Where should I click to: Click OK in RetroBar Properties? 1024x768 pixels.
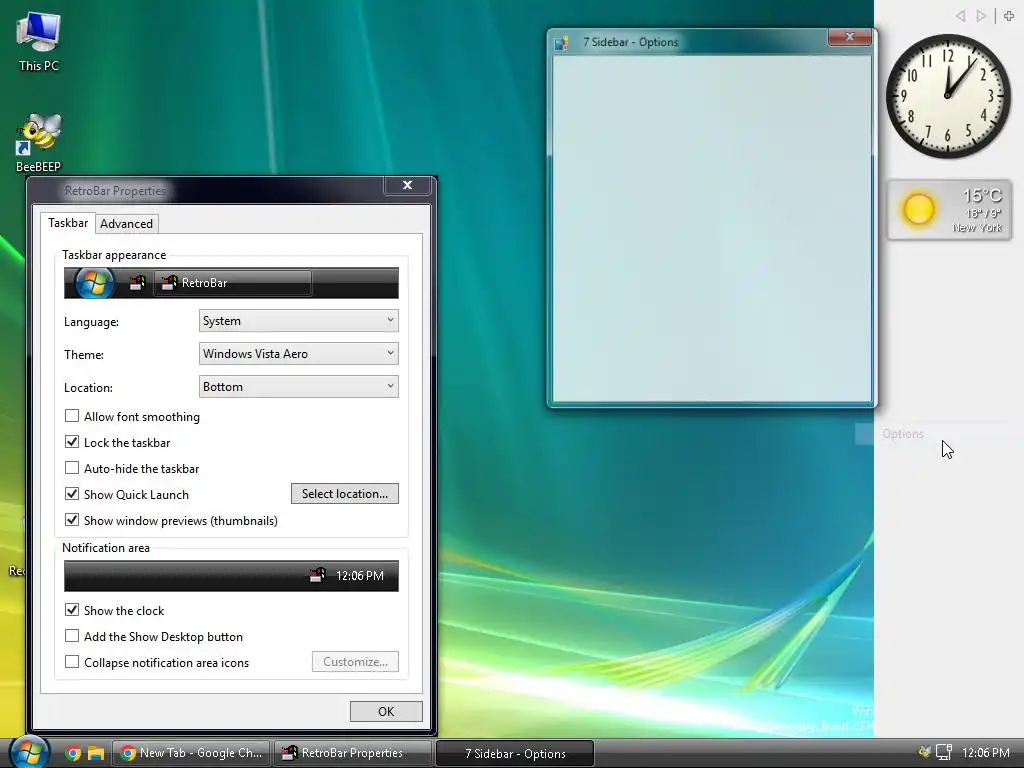(386, 711)
